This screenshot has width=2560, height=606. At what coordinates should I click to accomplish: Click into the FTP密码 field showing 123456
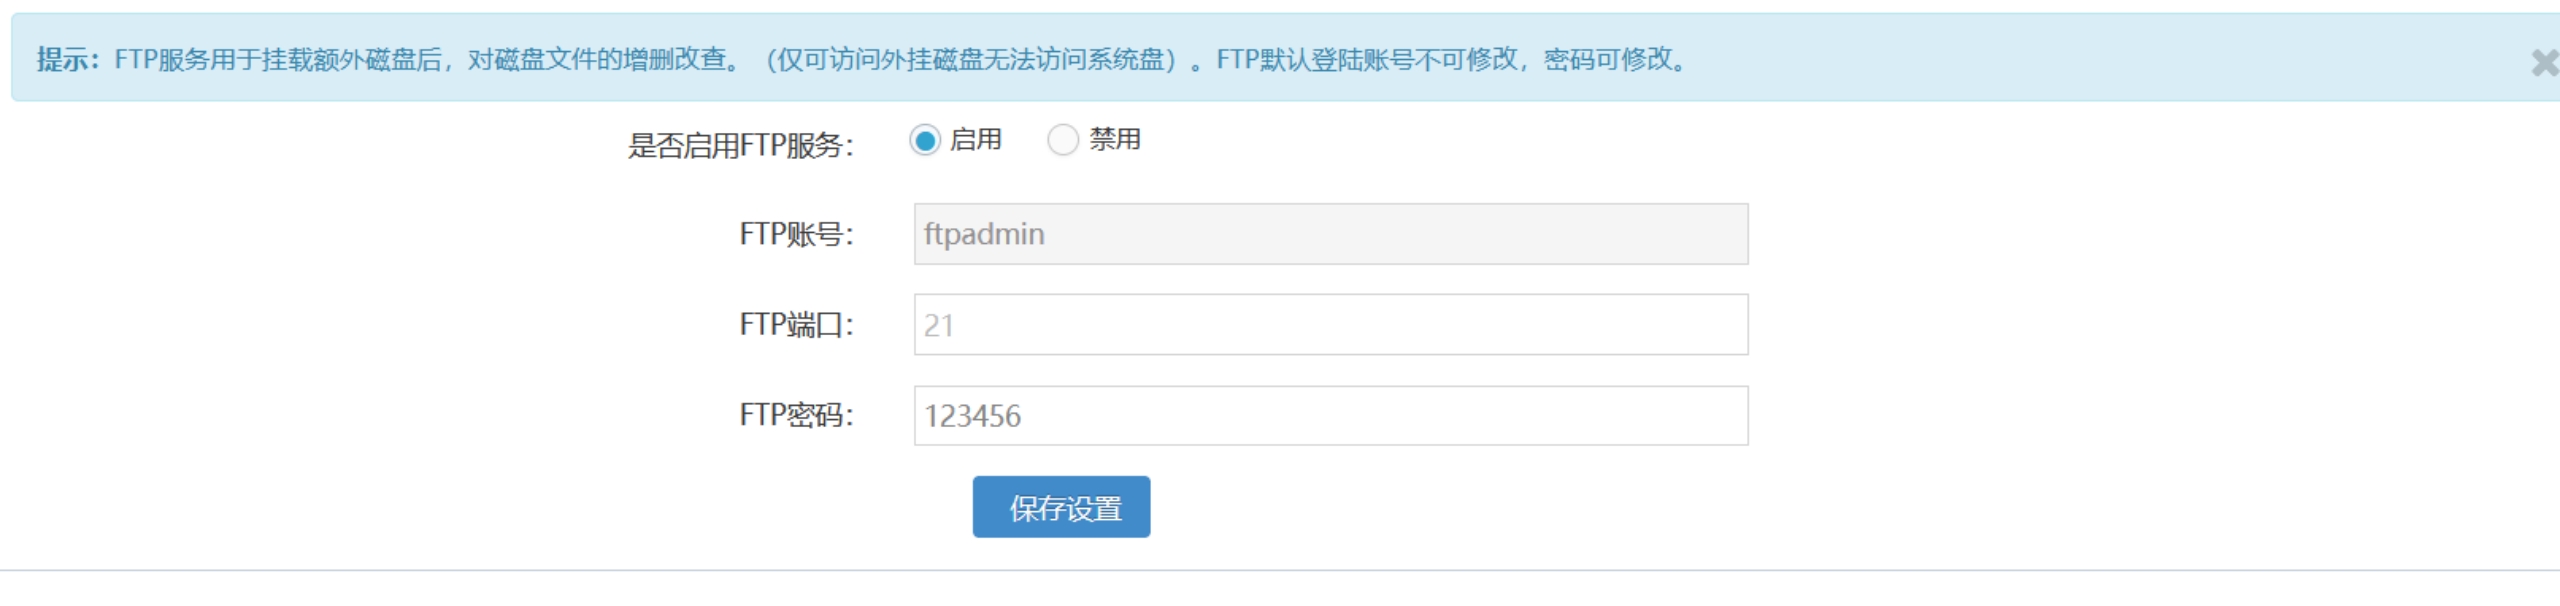(x=1331, y=415)
